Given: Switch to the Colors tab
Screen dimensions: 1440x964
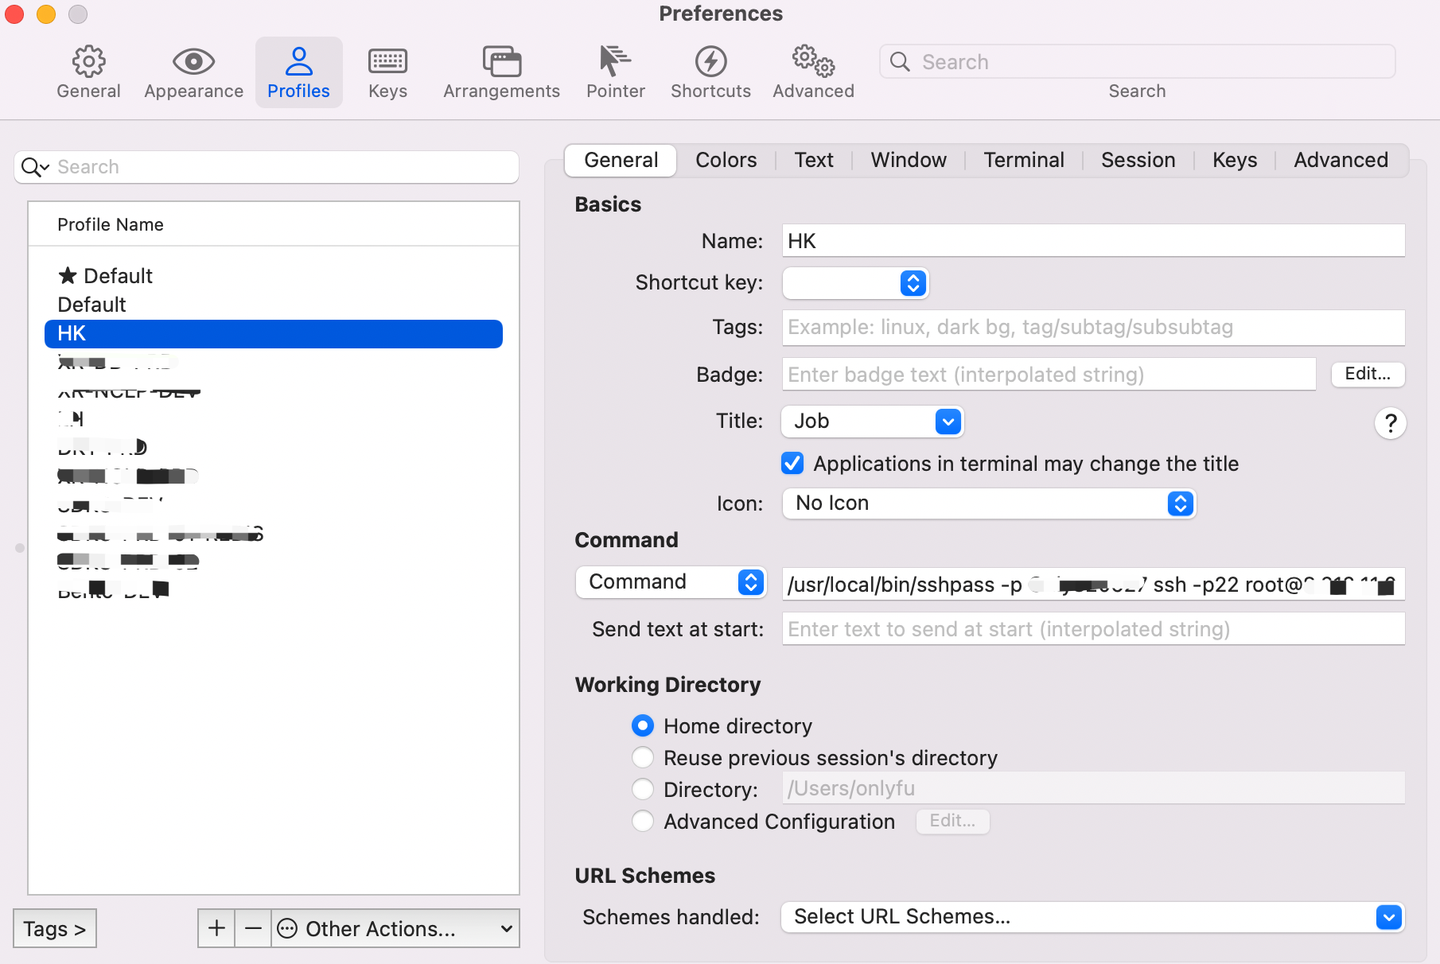Looking at the screenshot, I should [726, 160].
